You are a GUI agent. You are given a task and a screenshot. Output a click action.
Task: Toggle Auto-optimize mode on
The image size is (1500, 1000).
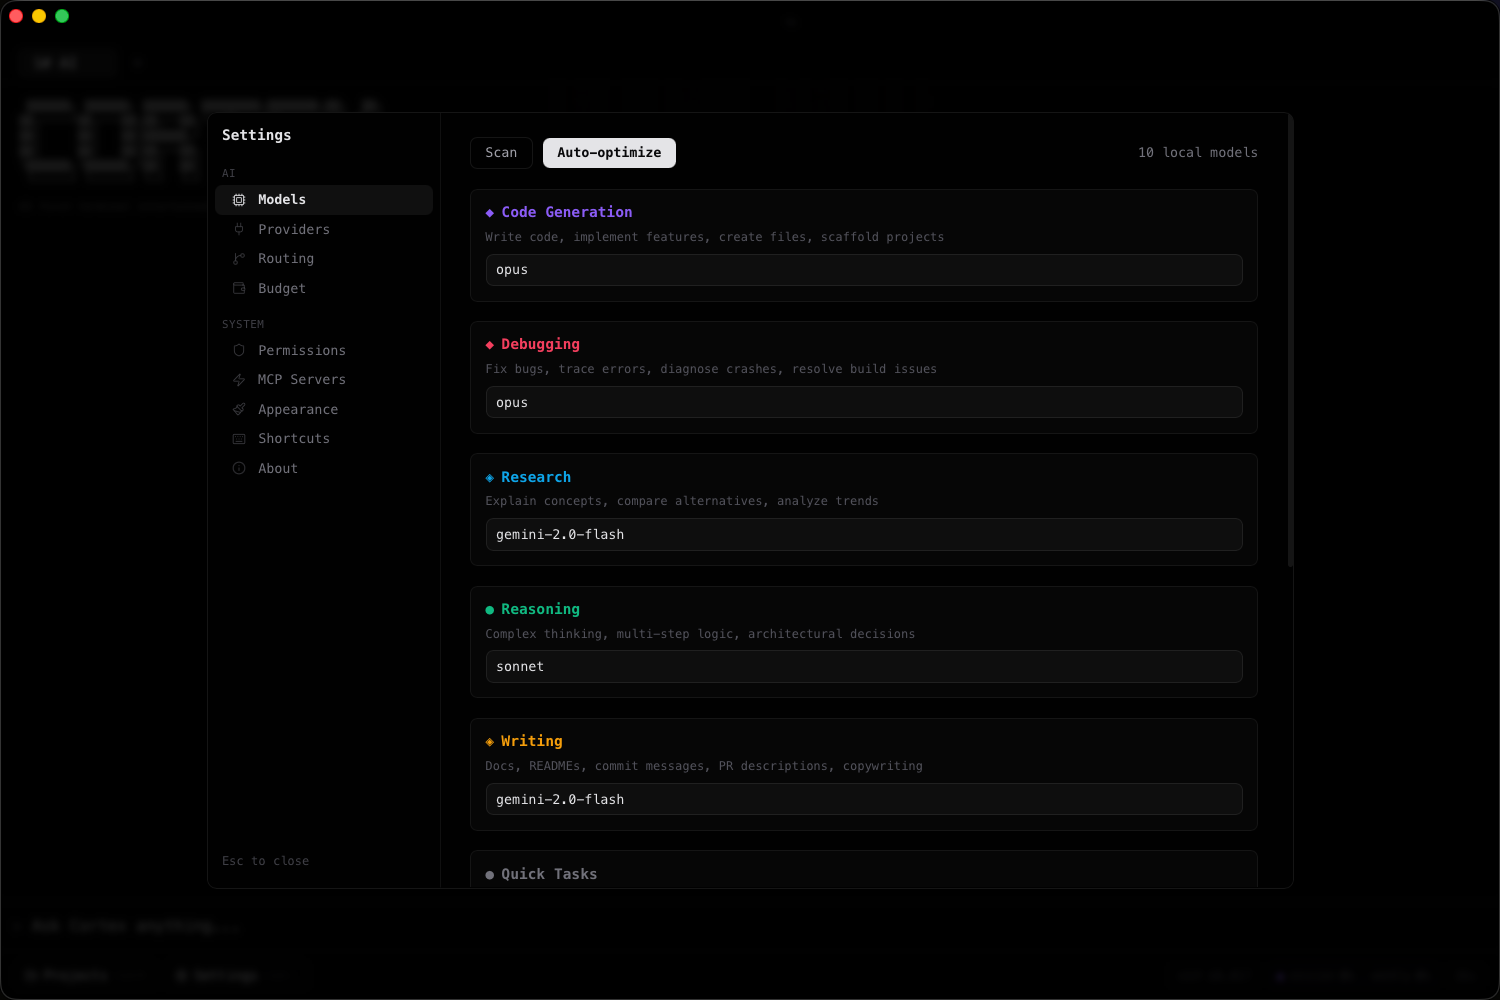pos(609,152)
